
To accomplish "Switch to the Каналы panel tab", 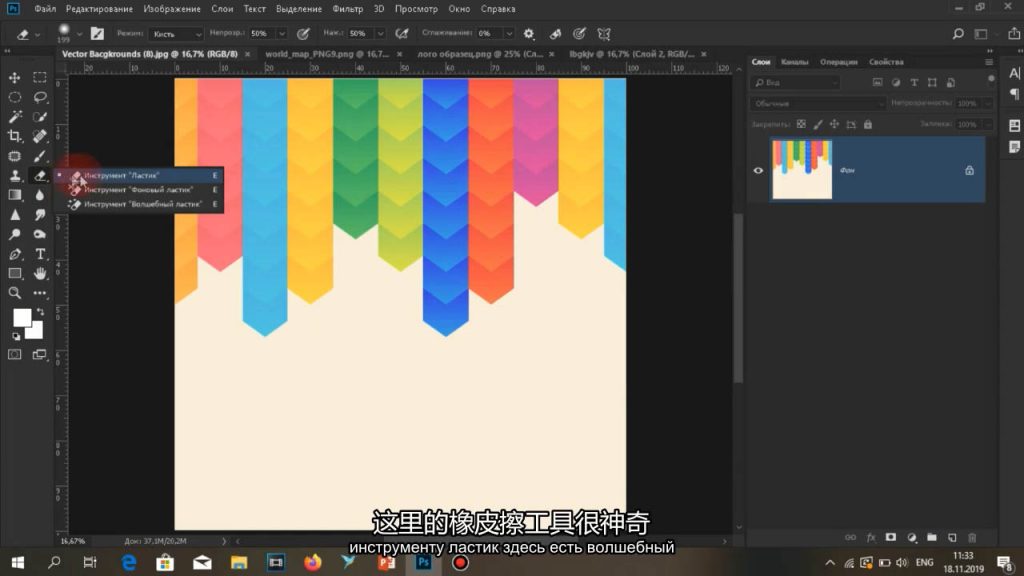I will 795,62.
